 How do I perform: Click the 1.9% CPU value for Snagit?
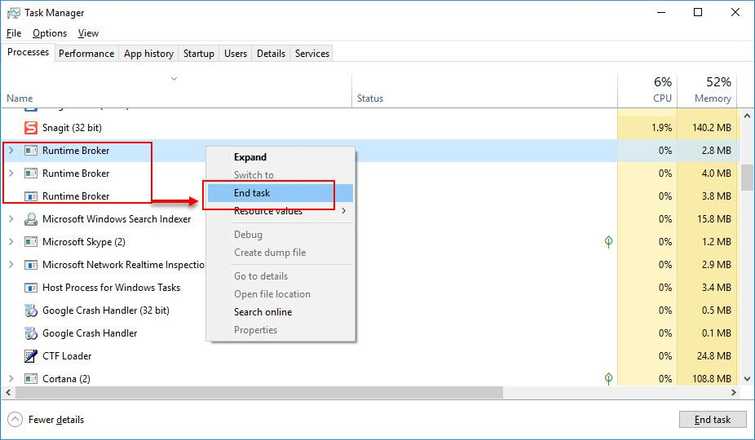pyautogui.click(x=662, y=128)
